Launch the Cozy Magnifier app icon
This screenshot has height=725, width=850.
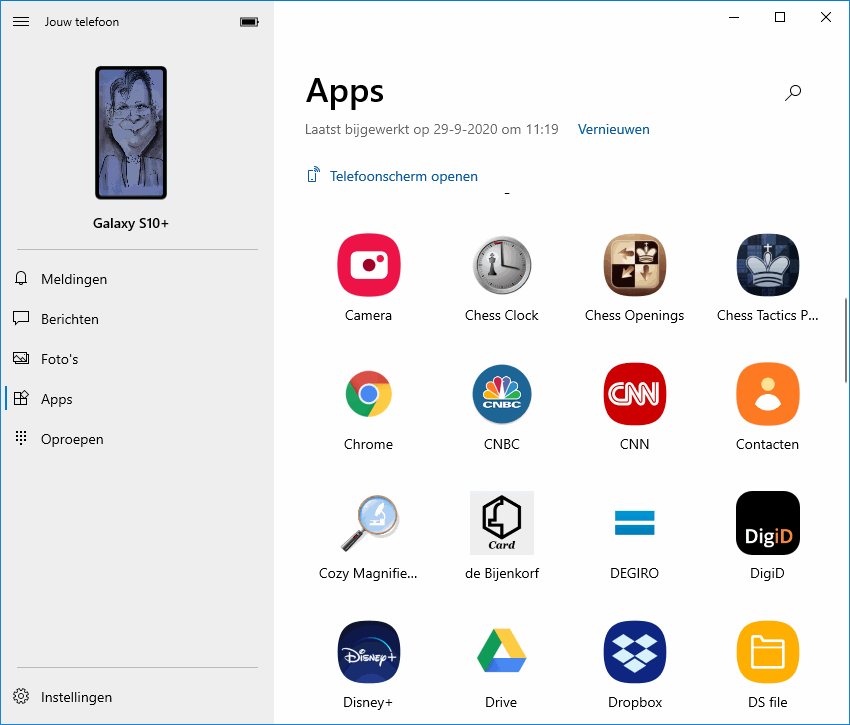(x=369, y=523)
